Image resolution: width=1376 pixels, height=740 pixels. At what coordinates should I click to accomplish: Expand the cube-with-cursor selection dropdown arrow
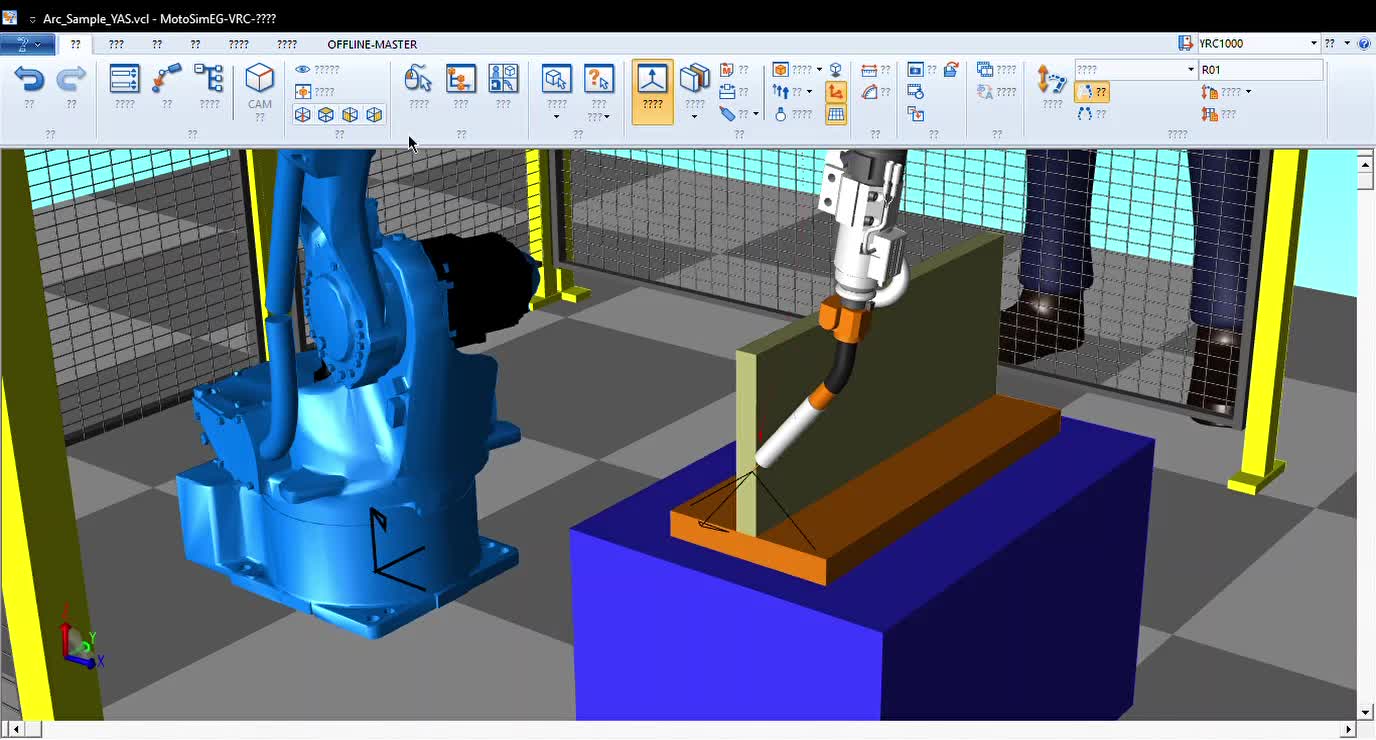557,117
